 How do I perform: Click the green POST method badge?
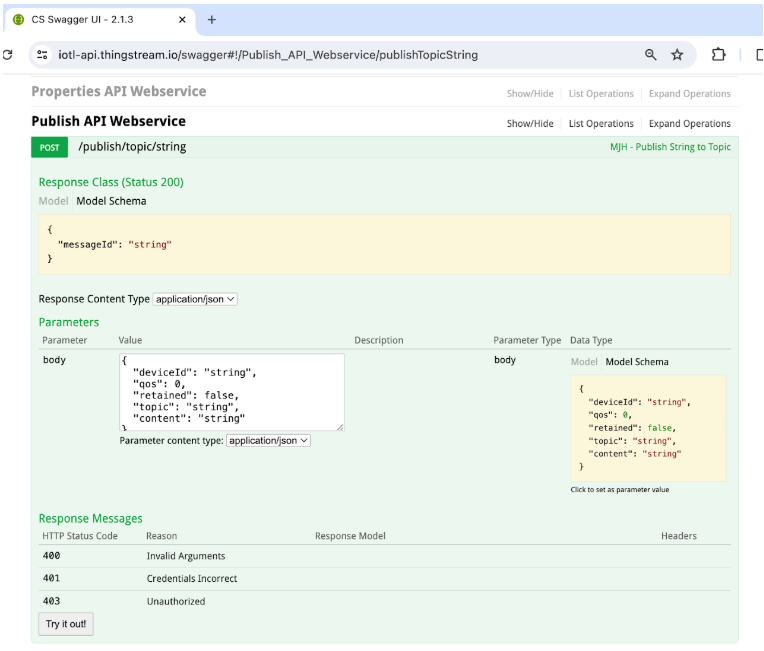click(x=49, y=148)
